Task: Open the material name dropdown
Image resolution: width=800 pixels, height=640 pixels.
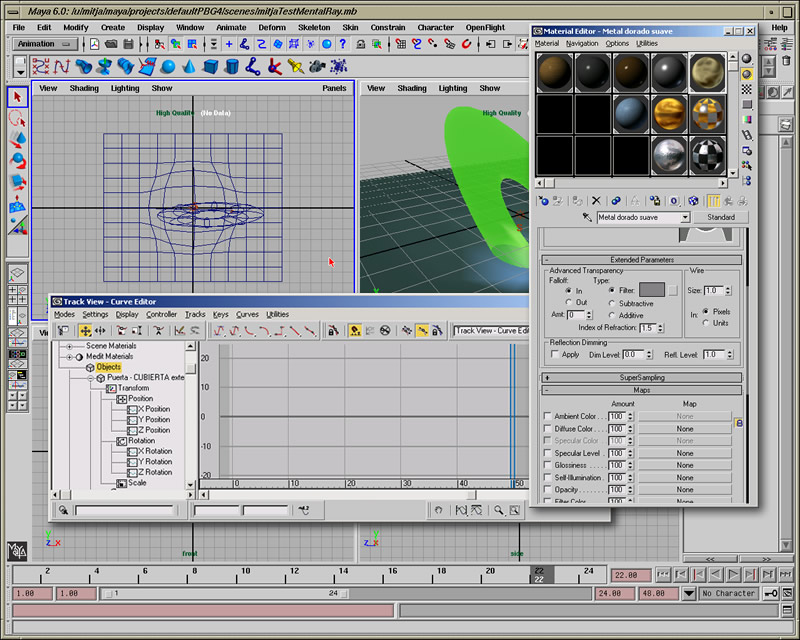Action: click(685, 217)
